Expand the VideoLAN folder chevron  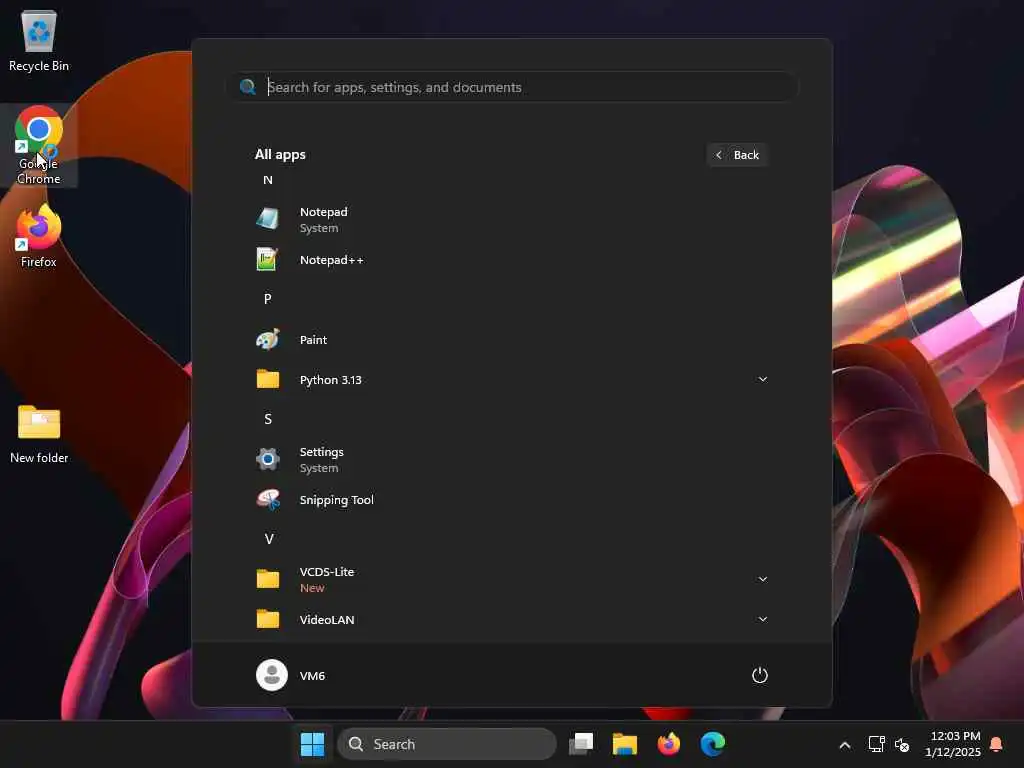pyautogui.click(x=762, y=619)
